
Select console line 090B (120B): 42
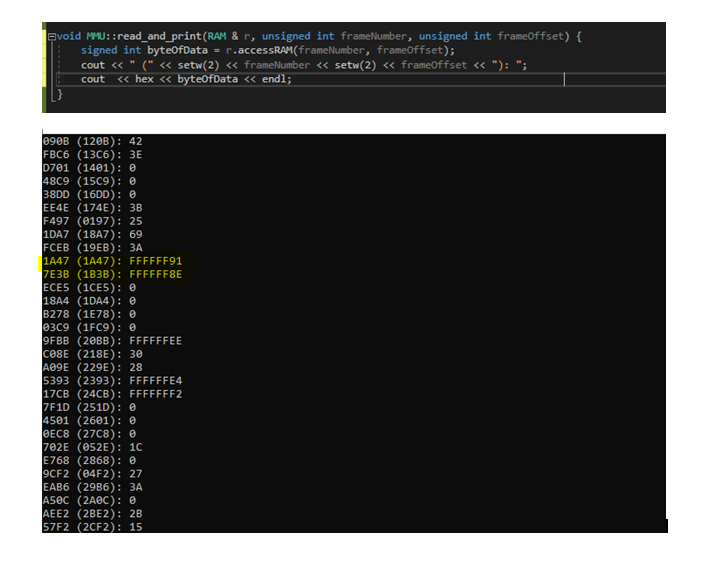(92, 141)
